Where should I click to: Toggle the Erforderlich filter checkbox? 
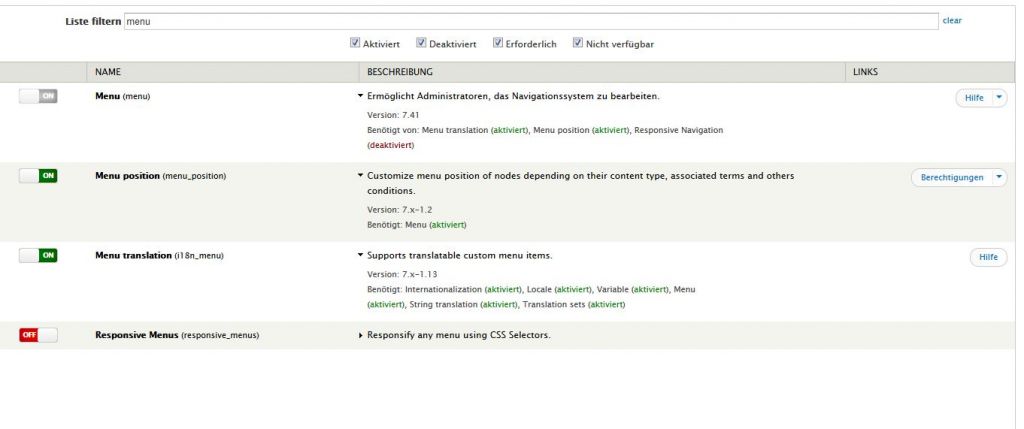click(498, 43)
